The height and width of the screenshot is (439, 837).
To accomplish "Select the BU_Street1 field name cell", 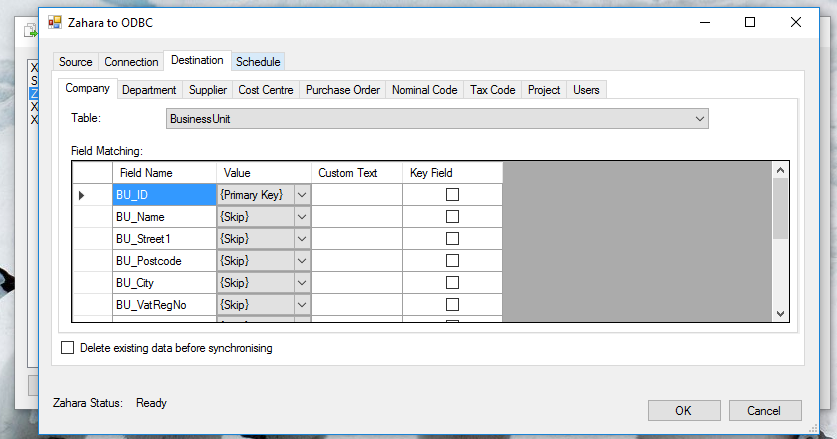I will pos(164,239).
